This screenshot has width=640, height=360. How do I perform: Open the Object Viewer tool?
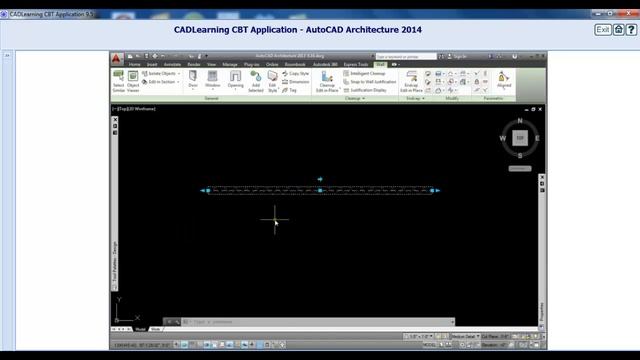[133, 81]
